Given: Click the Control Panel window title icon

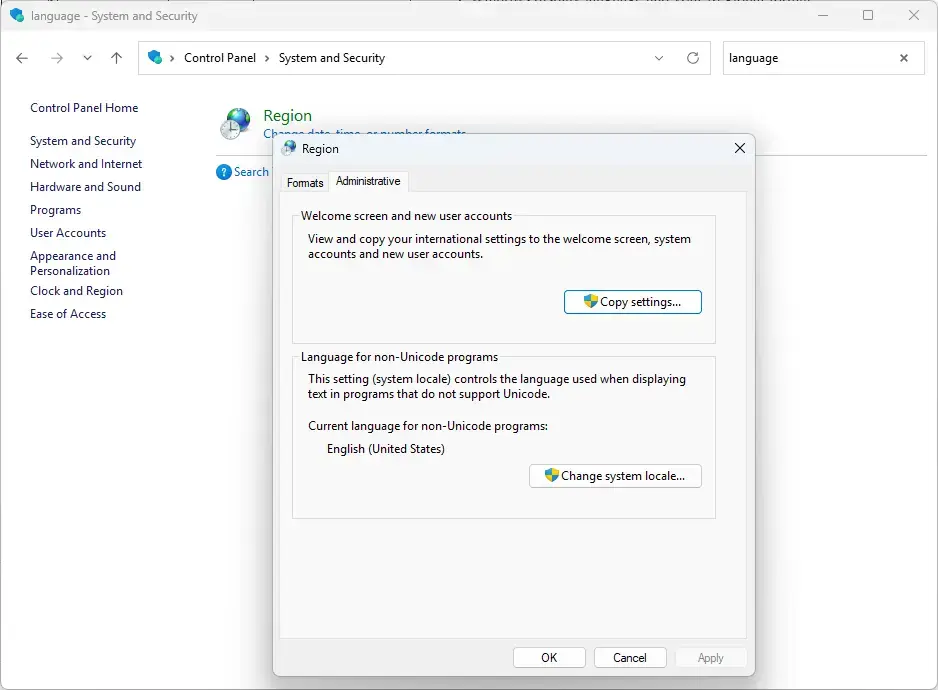Looking at the screenshot, I should point(17,16).
